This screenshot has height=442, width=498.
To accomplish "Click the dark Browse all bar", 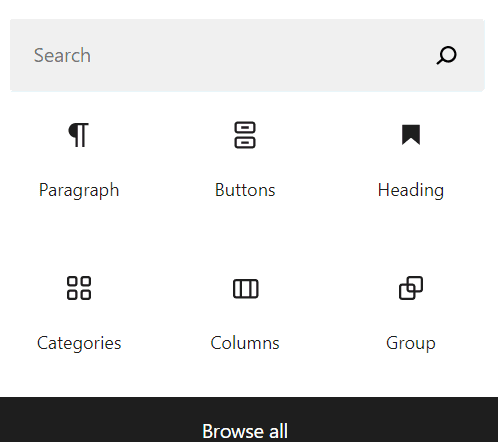I will pyautogui.click(x=249, y=419).
